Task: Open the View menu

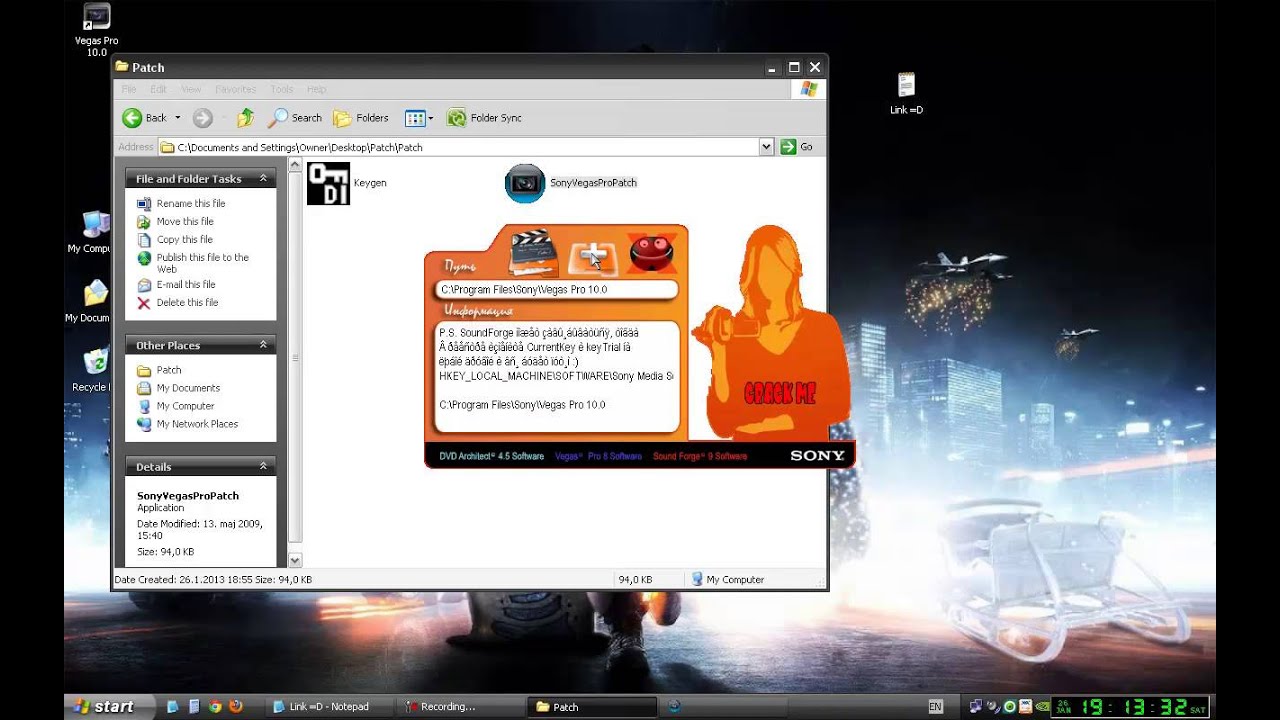Action: point(191,89)
